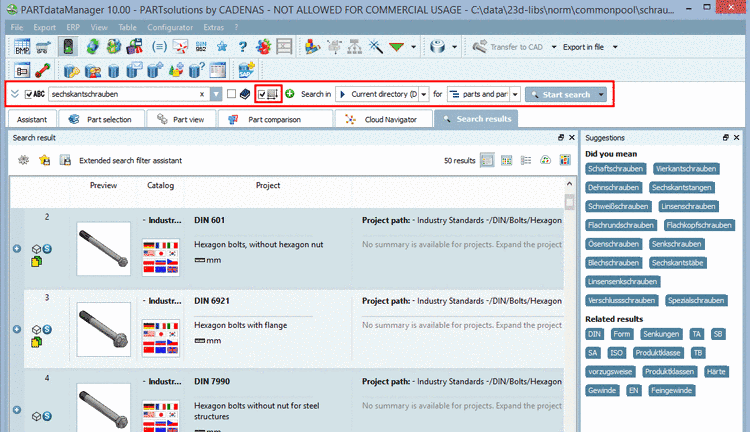Click the green plus add search icon
Screen dimensions: 750x432
click(290, 94)
